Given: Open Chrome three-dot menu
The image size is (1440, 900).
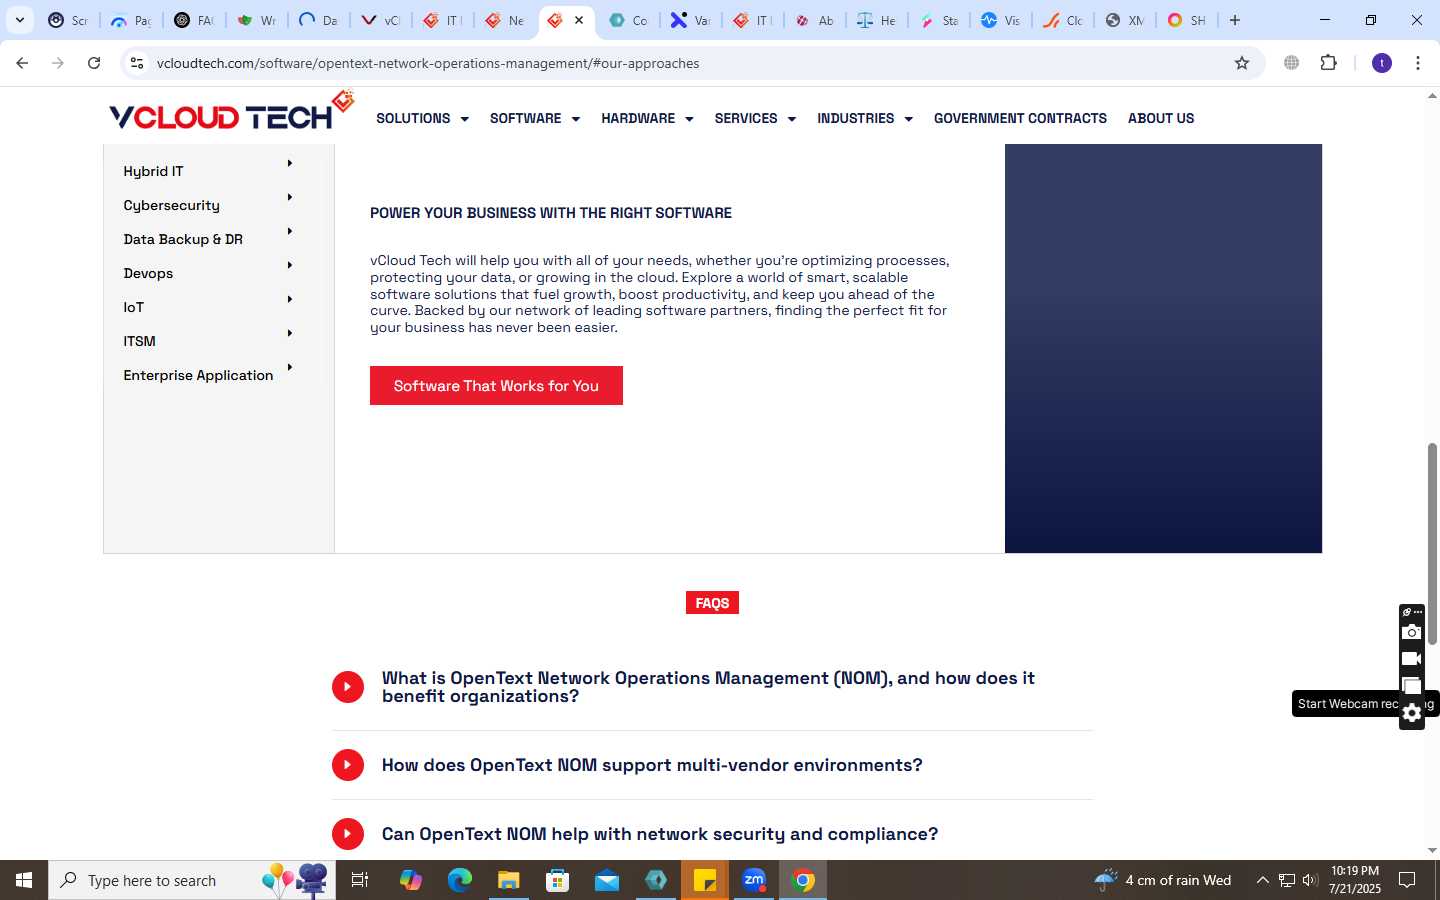Looking at the screenshot, I should [x=1418, y=63].
